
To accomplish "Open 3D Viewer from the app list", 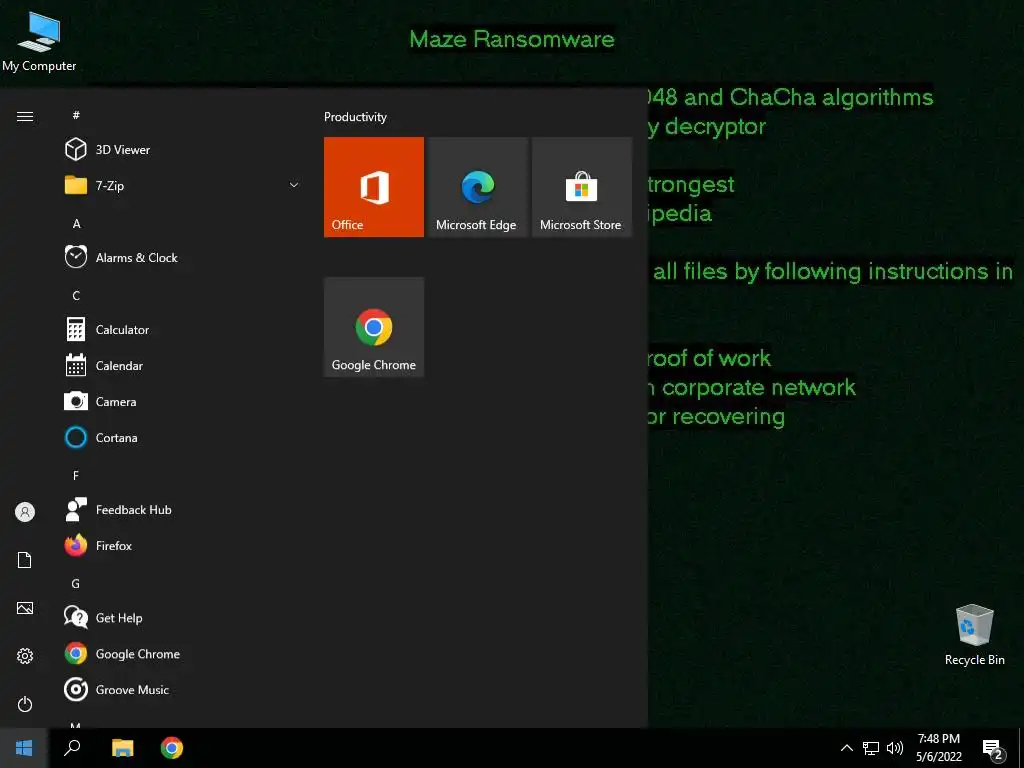I will point(182,150).
